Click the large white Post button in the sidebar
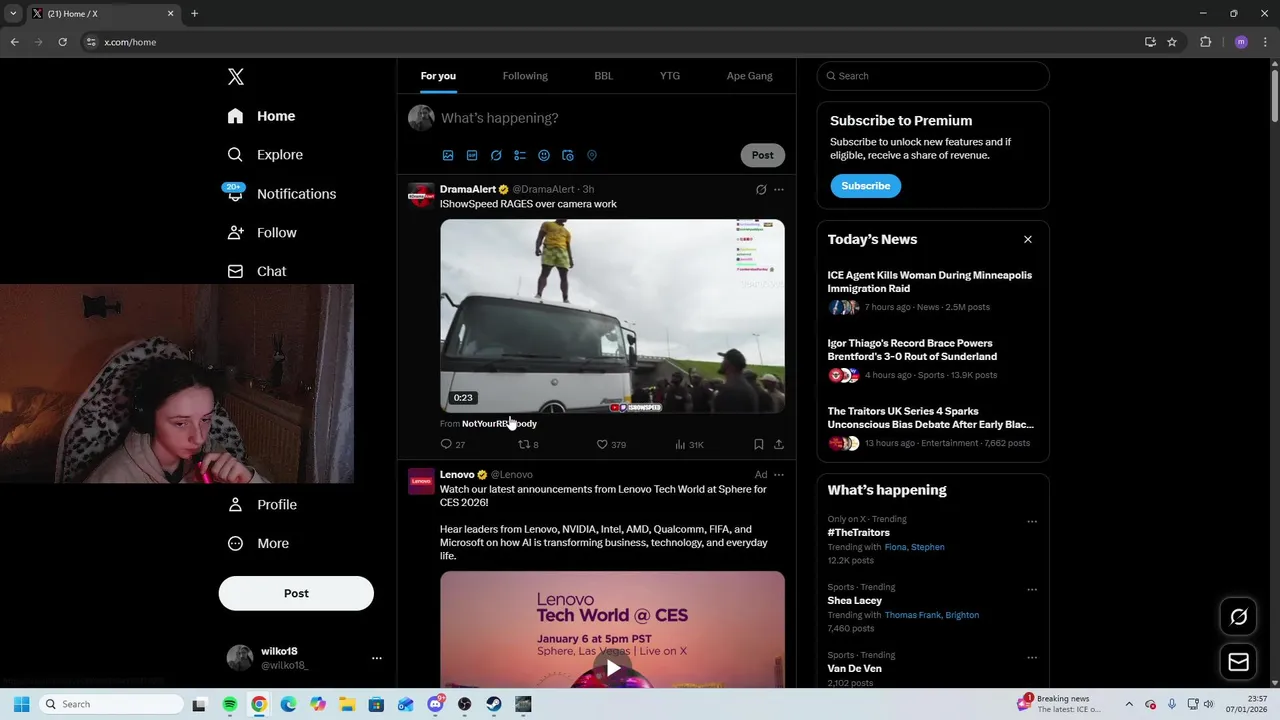This screenshot has width=1280, height=720. [296, 593]
